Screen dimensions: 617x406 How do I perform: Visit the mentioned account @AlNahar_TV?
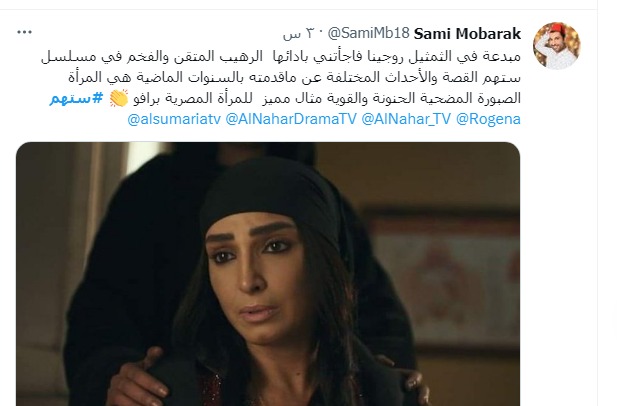coord(406,119)
